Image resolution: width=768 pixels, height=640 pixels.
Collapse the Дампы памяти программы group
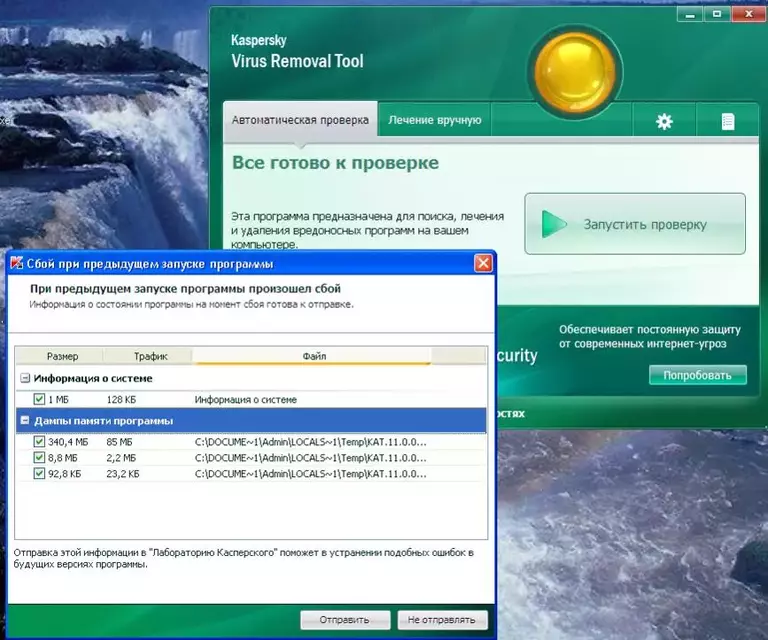coord(25,420)
